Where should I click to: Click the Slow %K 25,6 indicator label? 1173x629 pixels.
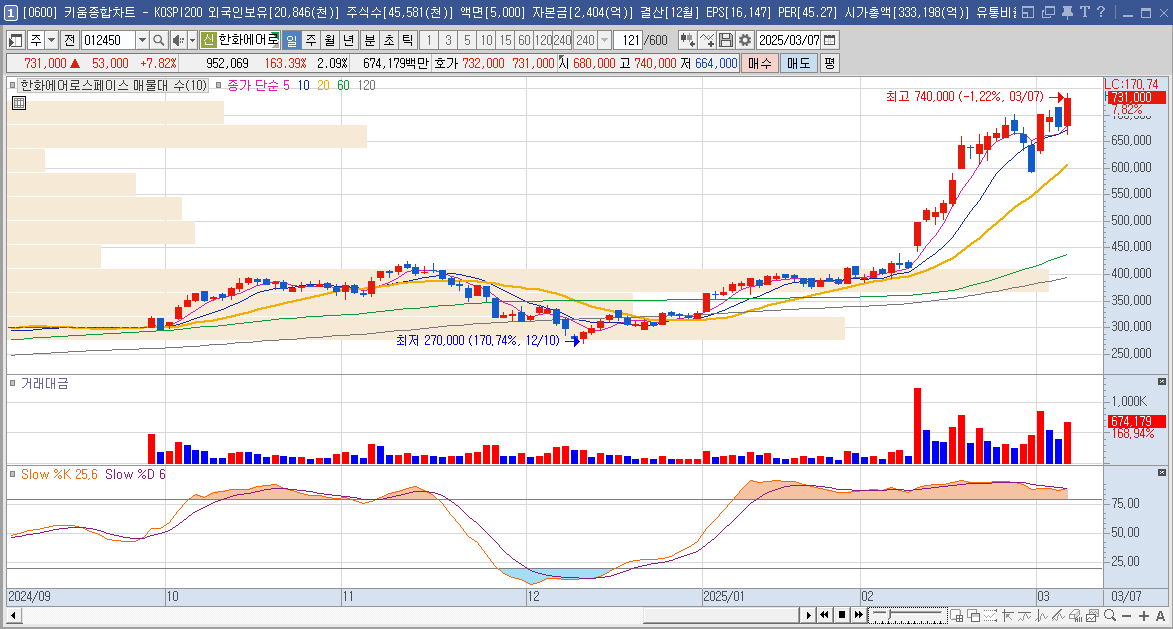click(x=59, y=474)
